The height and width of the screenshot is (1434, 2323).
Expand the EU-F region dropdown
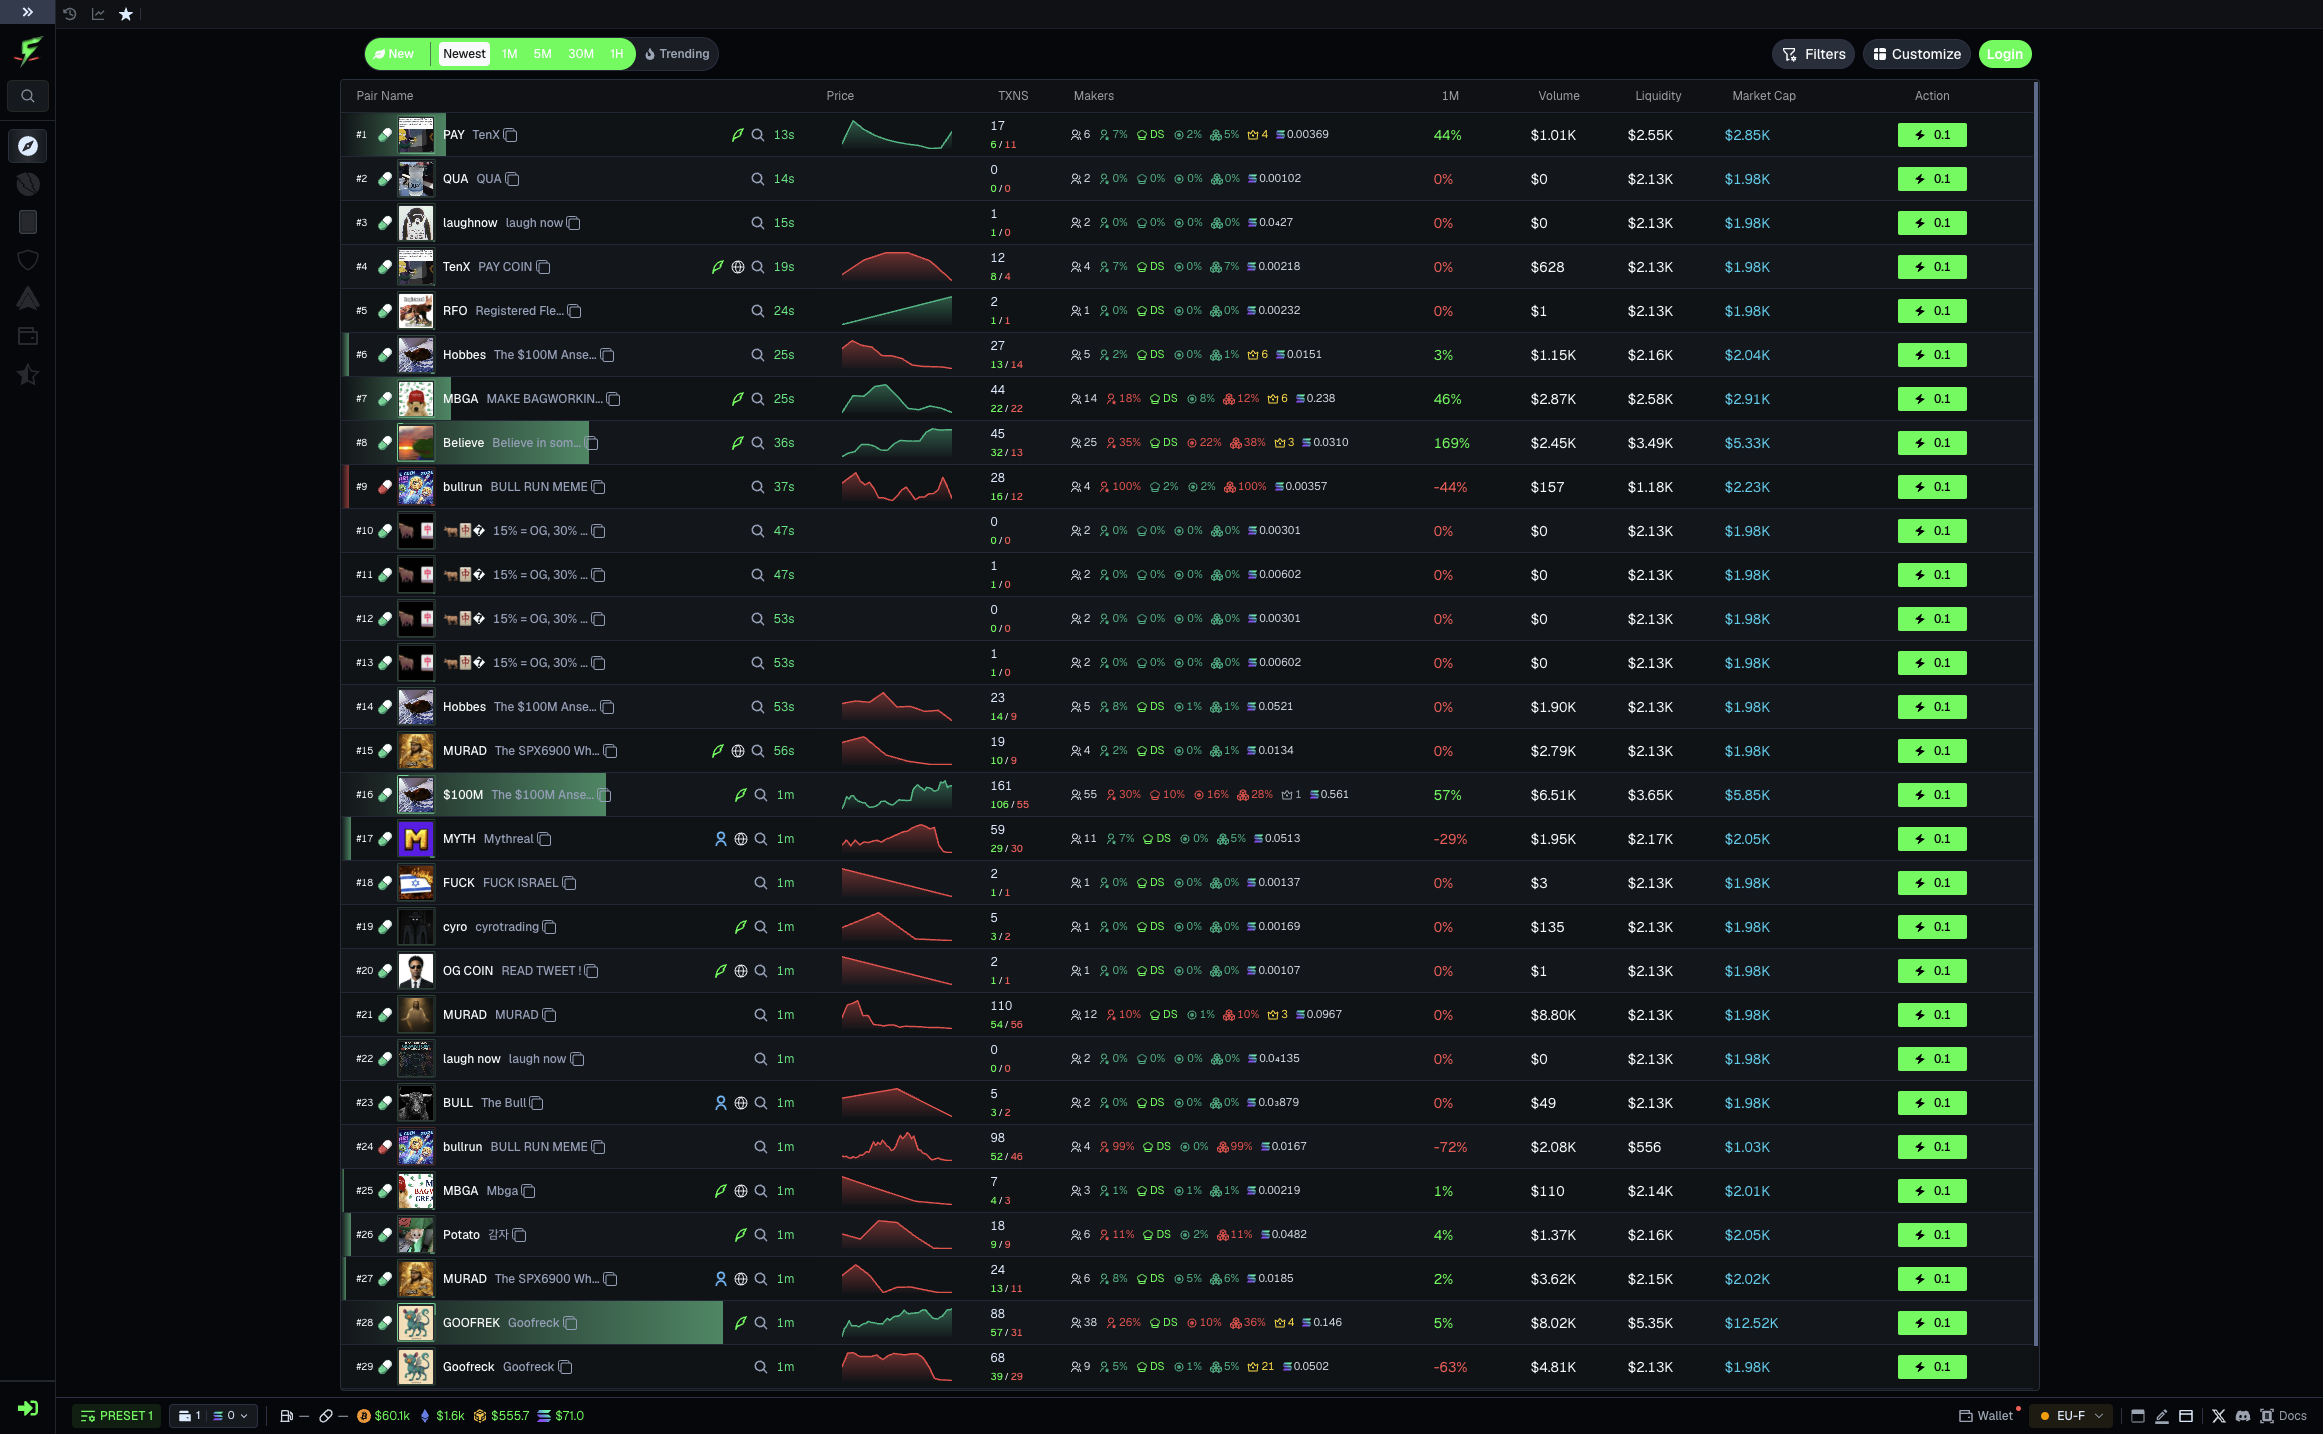point(2071,1416)
